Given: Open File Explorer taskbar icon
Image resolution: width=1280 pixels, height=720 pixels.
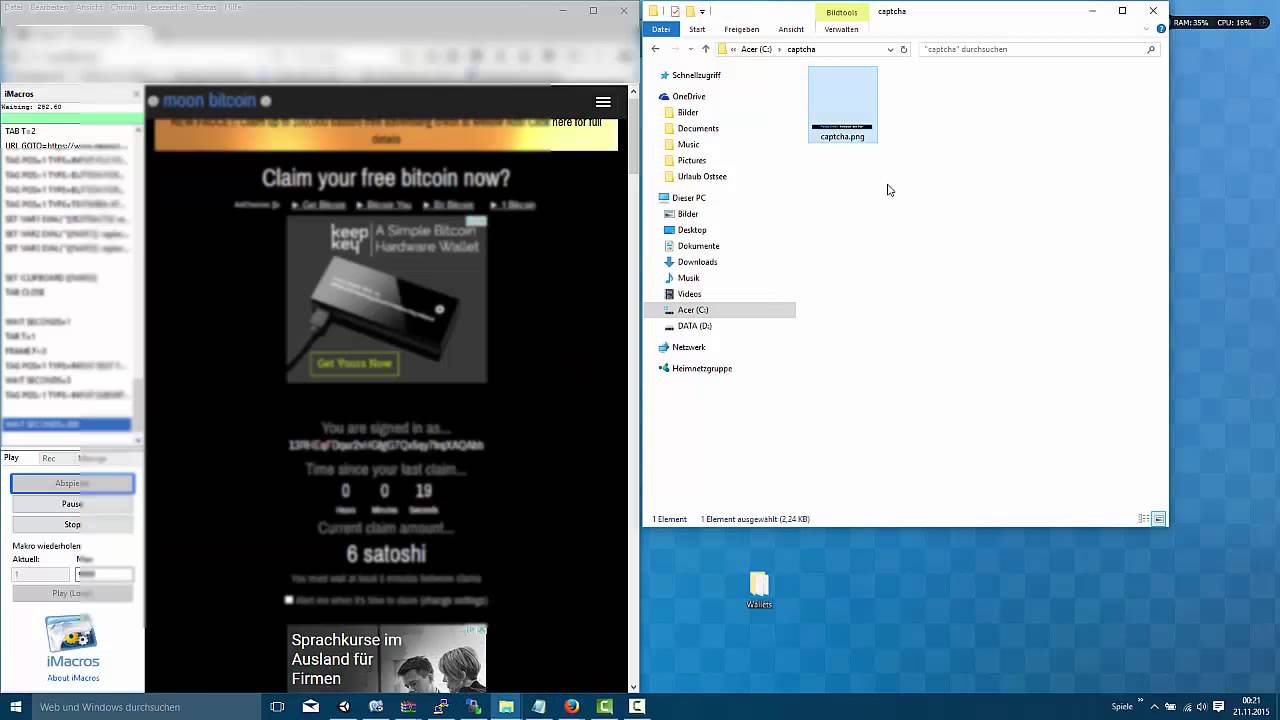Looking at the screenshot, I should (506, 706).
